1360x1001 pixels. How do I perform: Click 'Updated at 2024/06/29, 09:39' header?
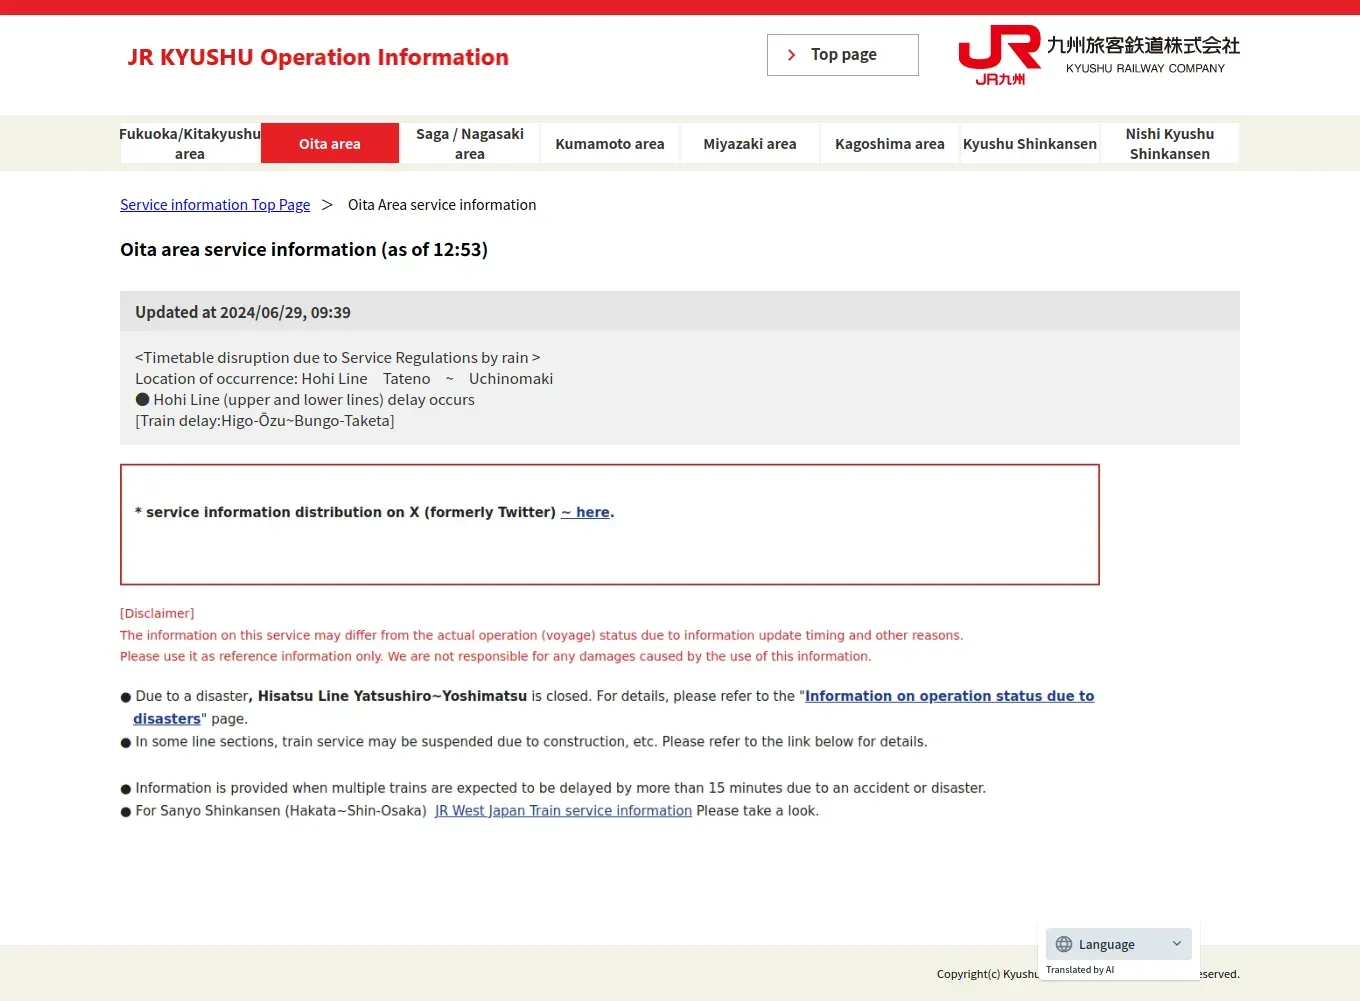tap(243, 312)
